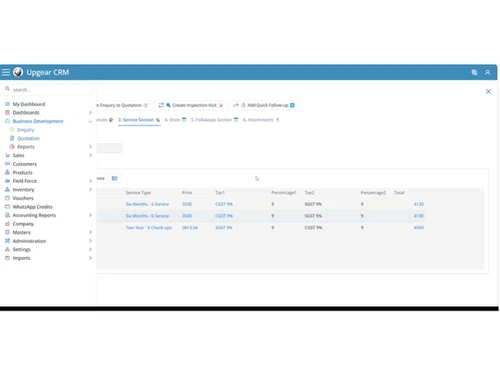
Task: Click Two Year - 6 Check-ups link
Action: tap(149, 228)
